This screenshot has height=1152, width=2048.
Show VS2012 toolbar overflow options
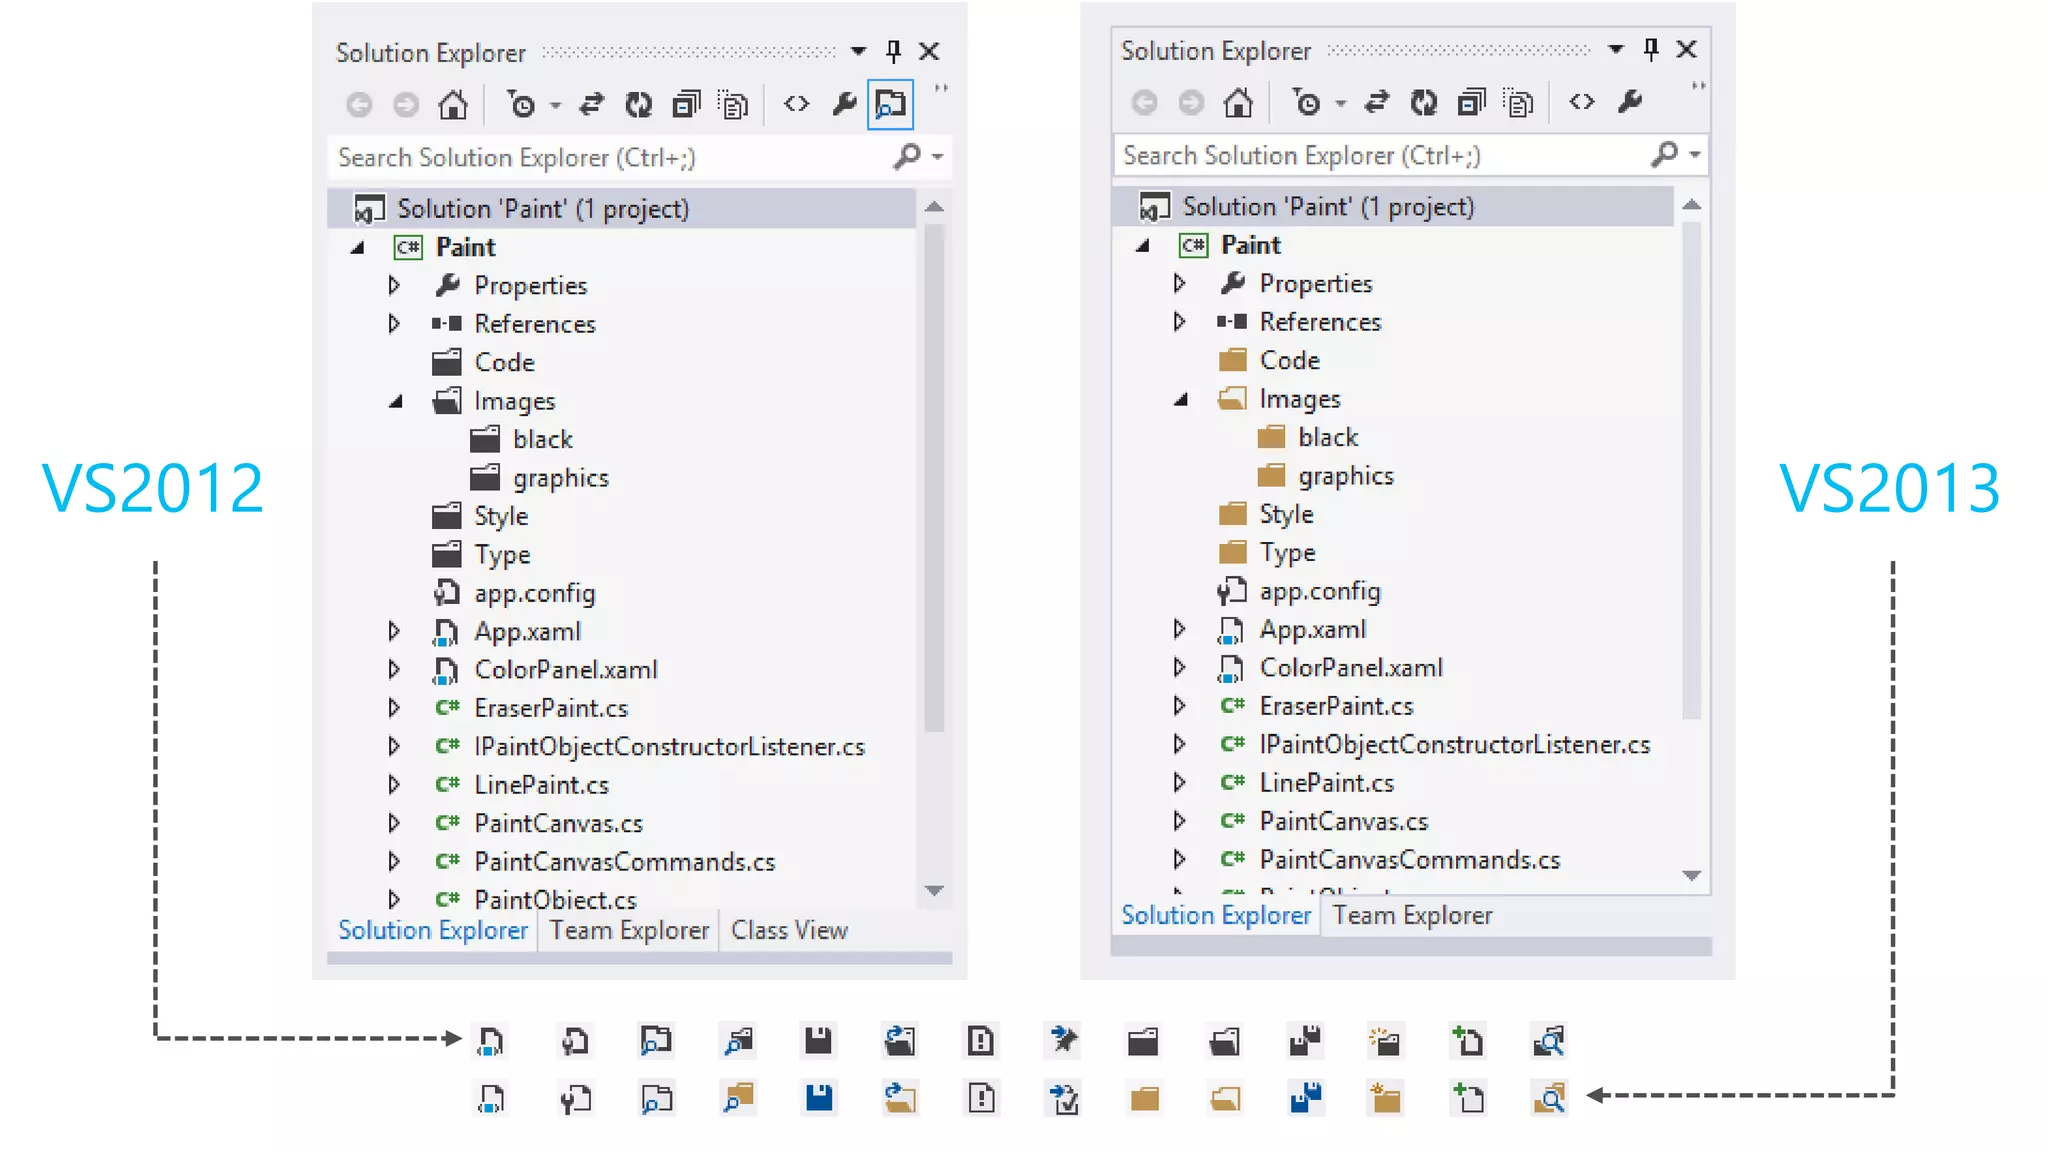940,89
